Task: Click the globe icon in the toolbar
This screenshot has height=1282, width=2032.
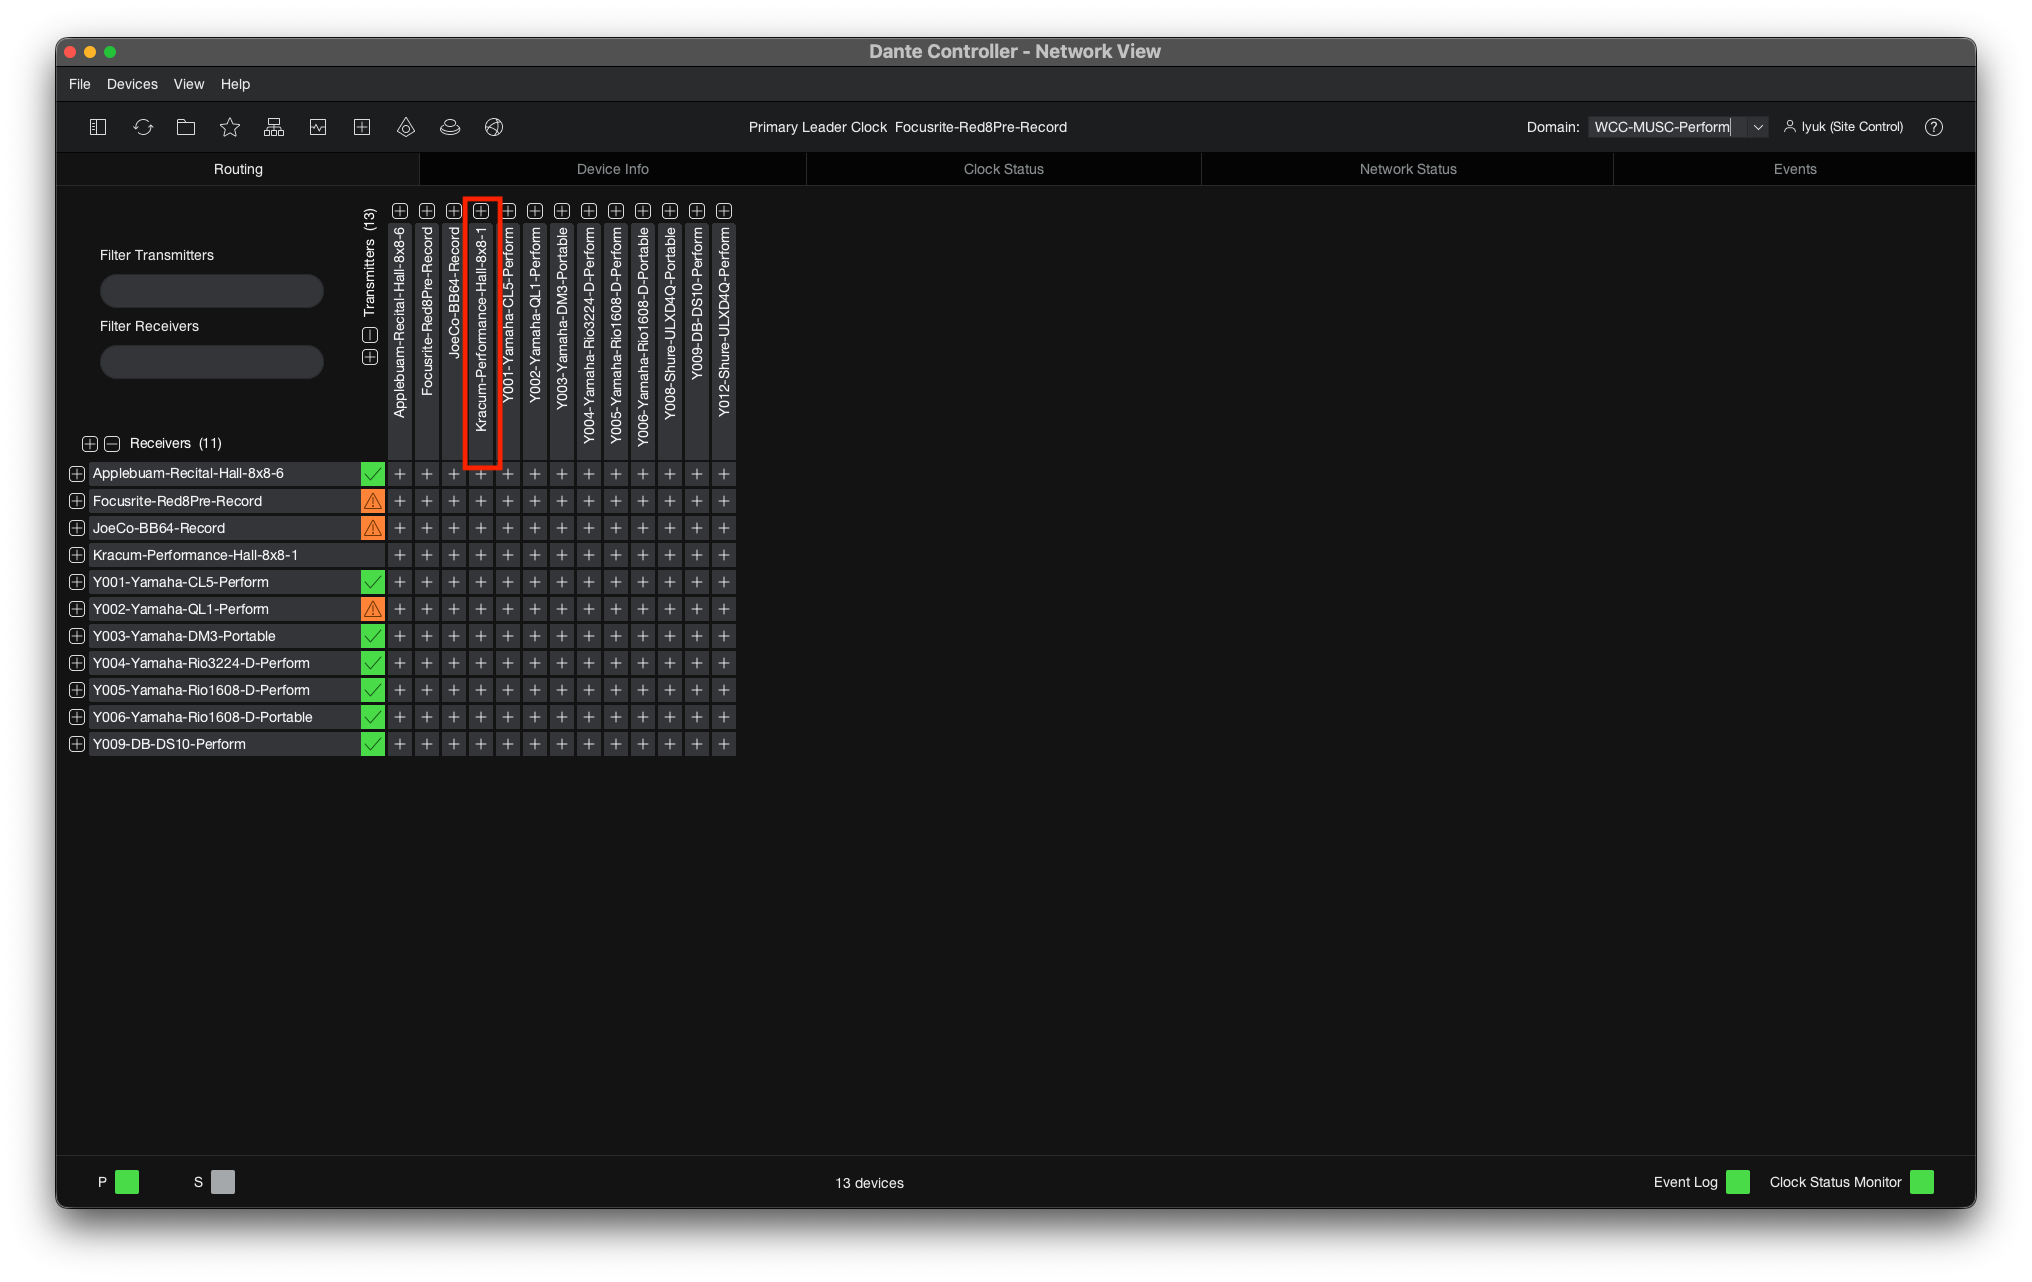Action: (494, 127)
